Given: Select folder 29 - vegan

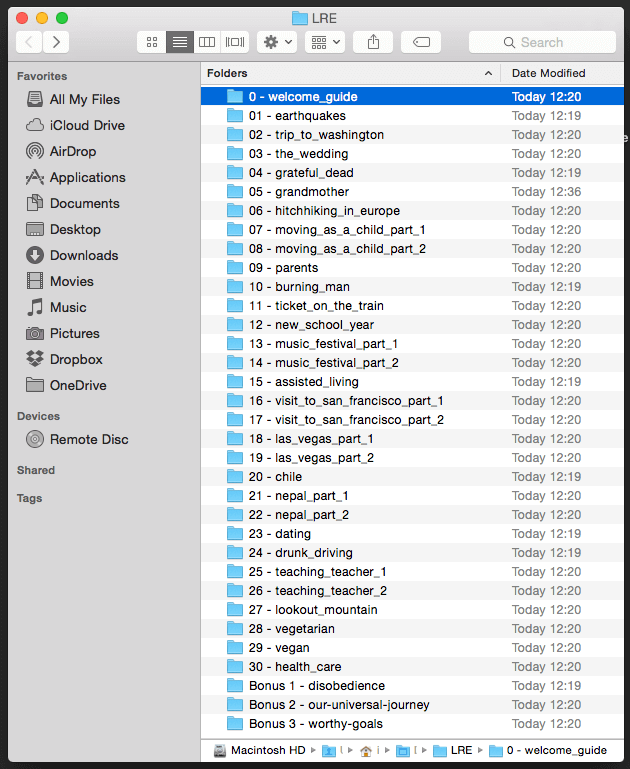Looking at the screenshot, I should tap(412, 648).
